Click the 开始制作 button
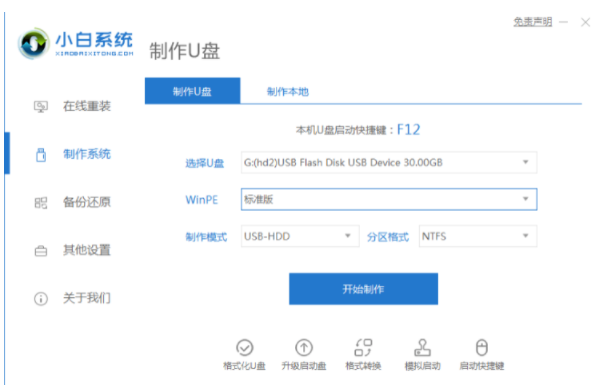This screenshot has height=392, width=600. pos(363,289)
